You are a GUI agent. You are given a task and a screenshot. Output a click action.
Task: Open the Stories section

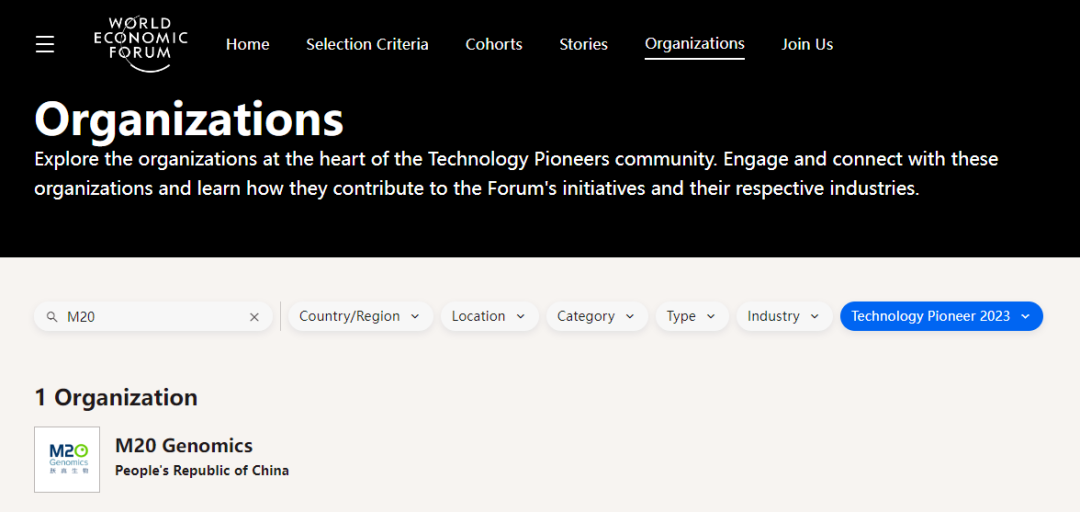583,45
